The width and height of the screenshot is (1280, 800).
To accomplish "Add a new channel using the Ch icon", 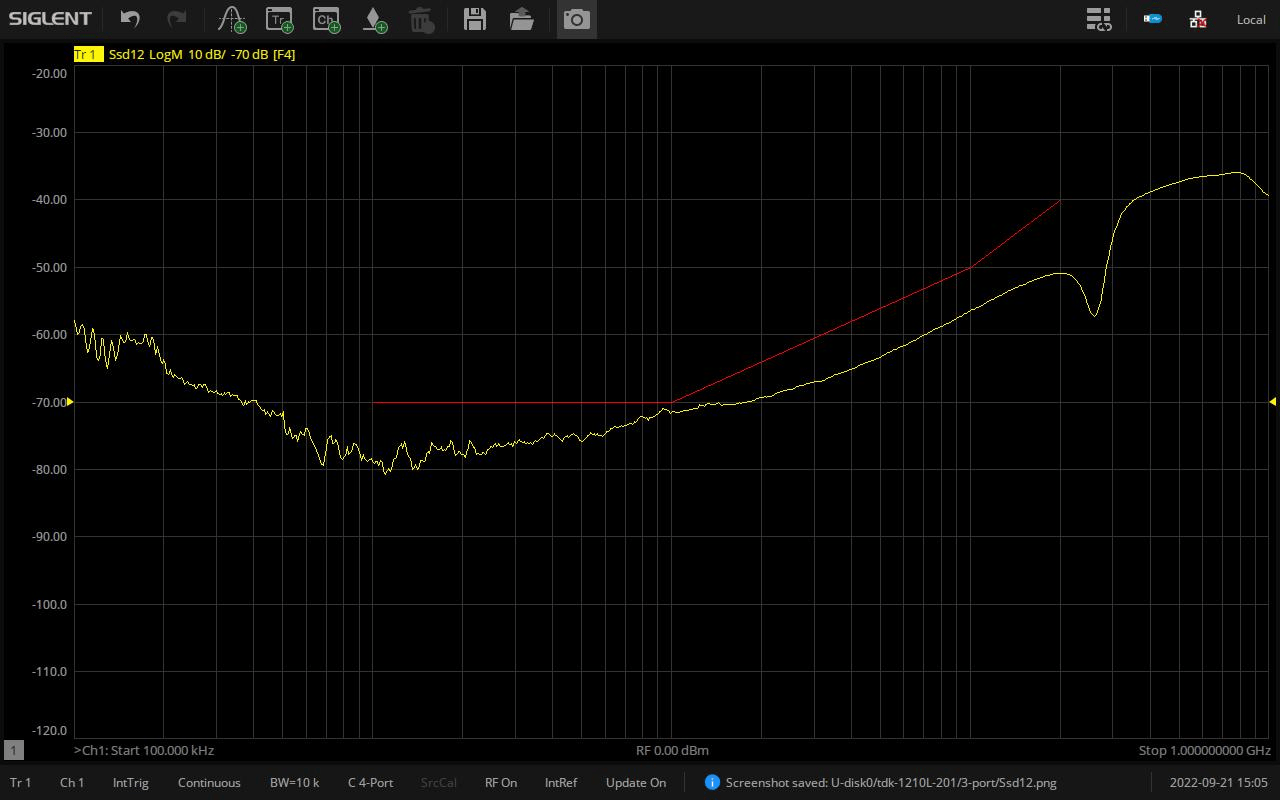I will (x=326, y=19).
